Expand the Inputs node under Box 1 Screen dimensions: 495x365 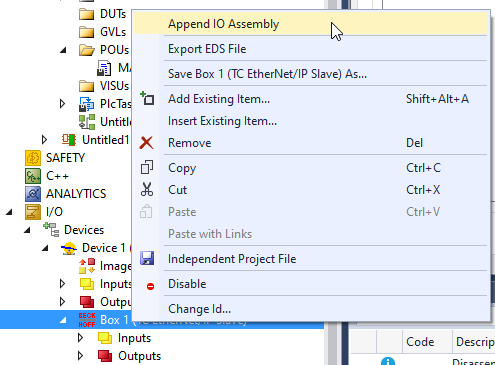[80, 338]
